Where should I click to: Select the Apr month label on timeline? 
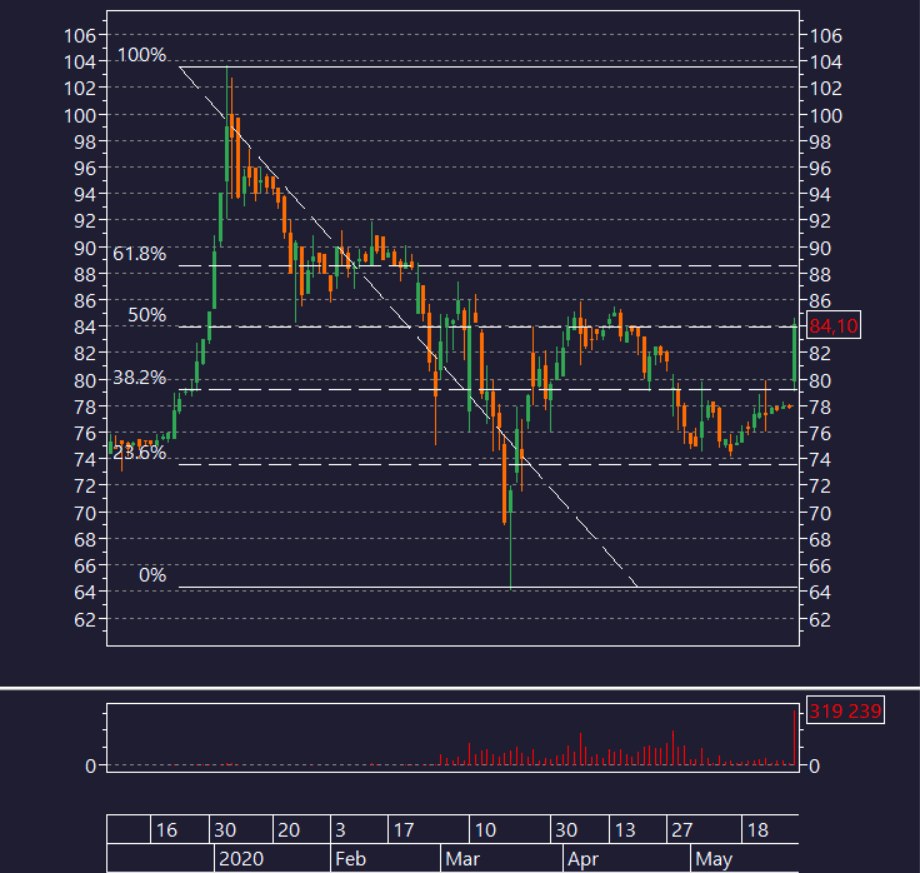click(x=583, y=859)
